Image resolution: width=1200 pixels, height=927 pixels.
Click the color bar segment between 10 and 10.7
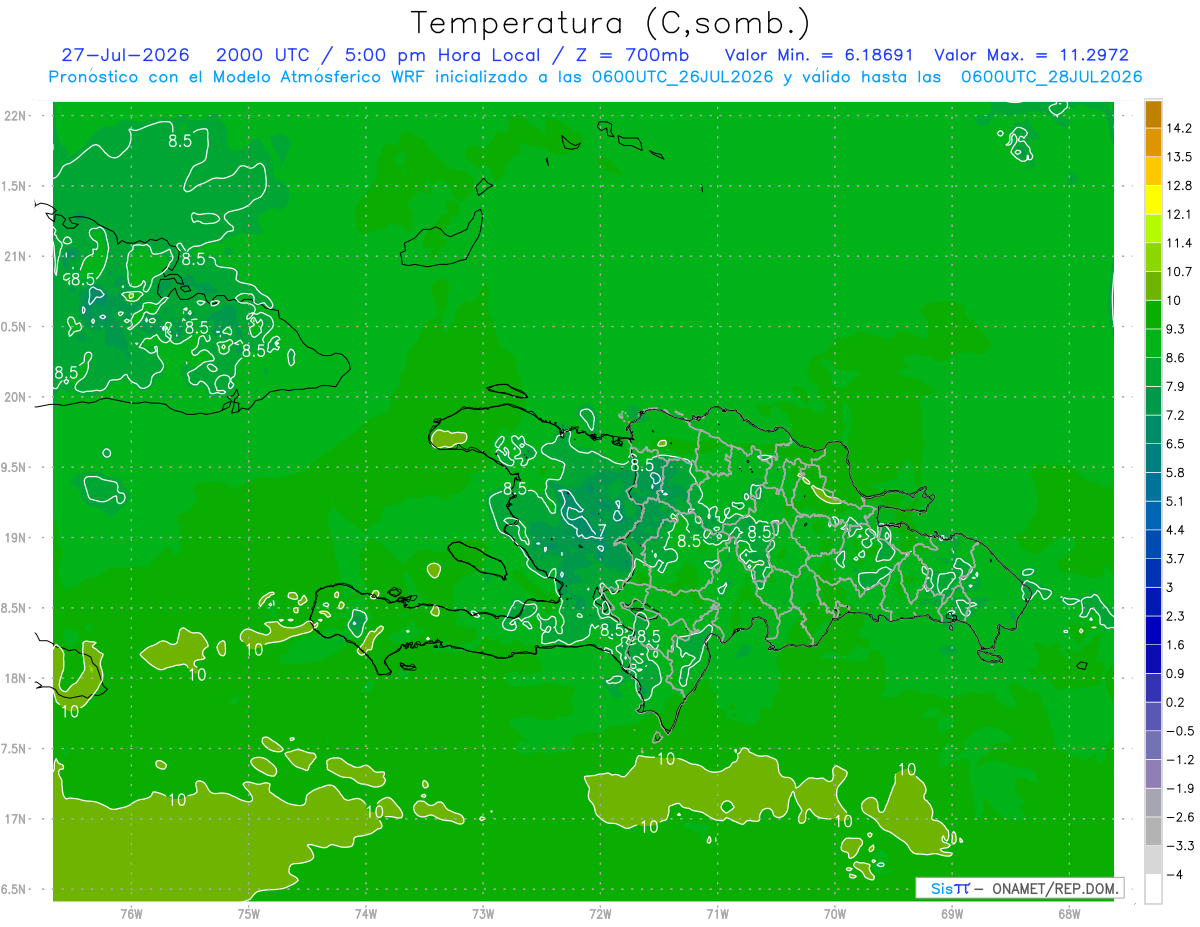point(1153,285)
